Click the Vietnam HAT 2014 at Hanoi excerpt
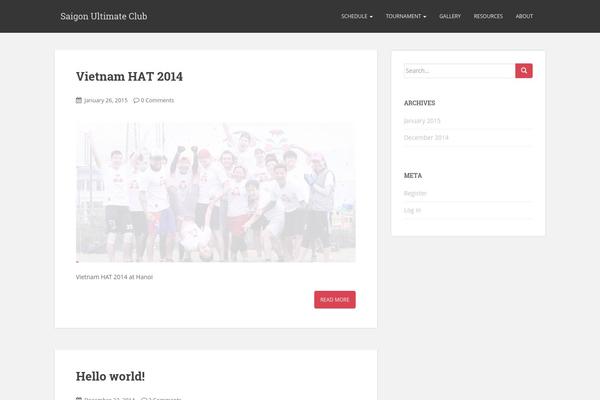Screen dimensions: 600x400 coord(114,277)
